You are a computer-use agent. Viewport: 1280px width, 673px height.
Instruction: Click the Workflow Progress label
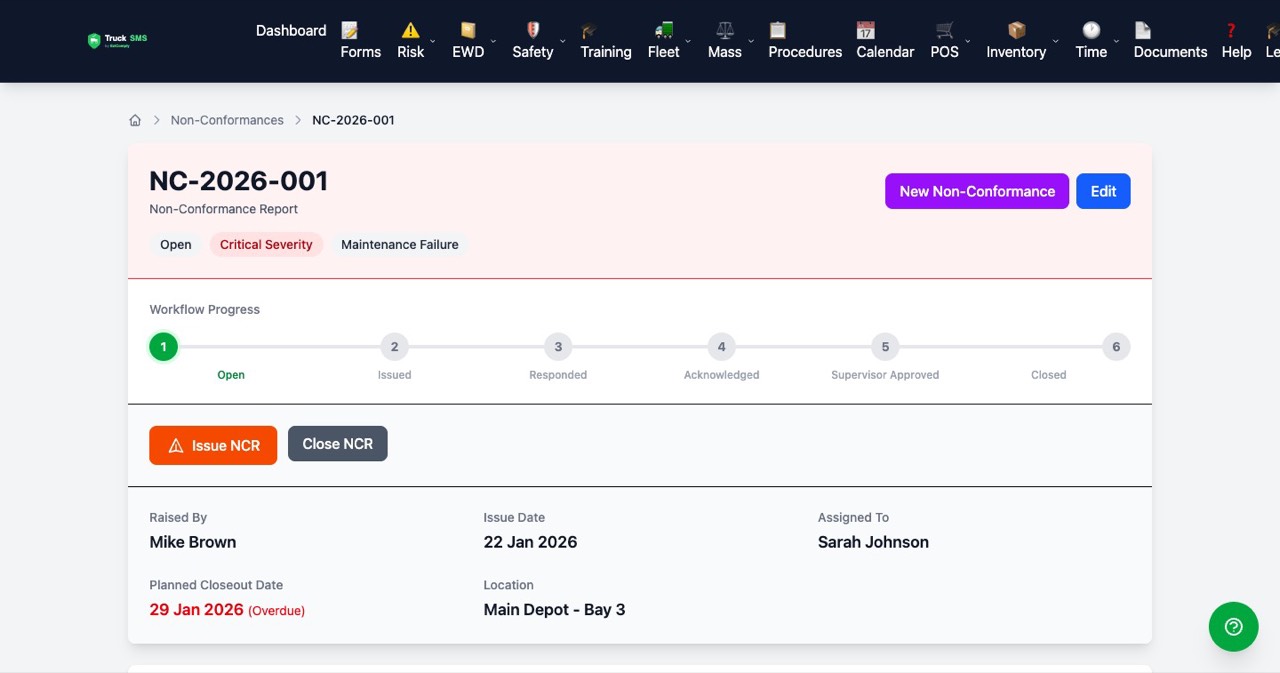click(205, 310)
